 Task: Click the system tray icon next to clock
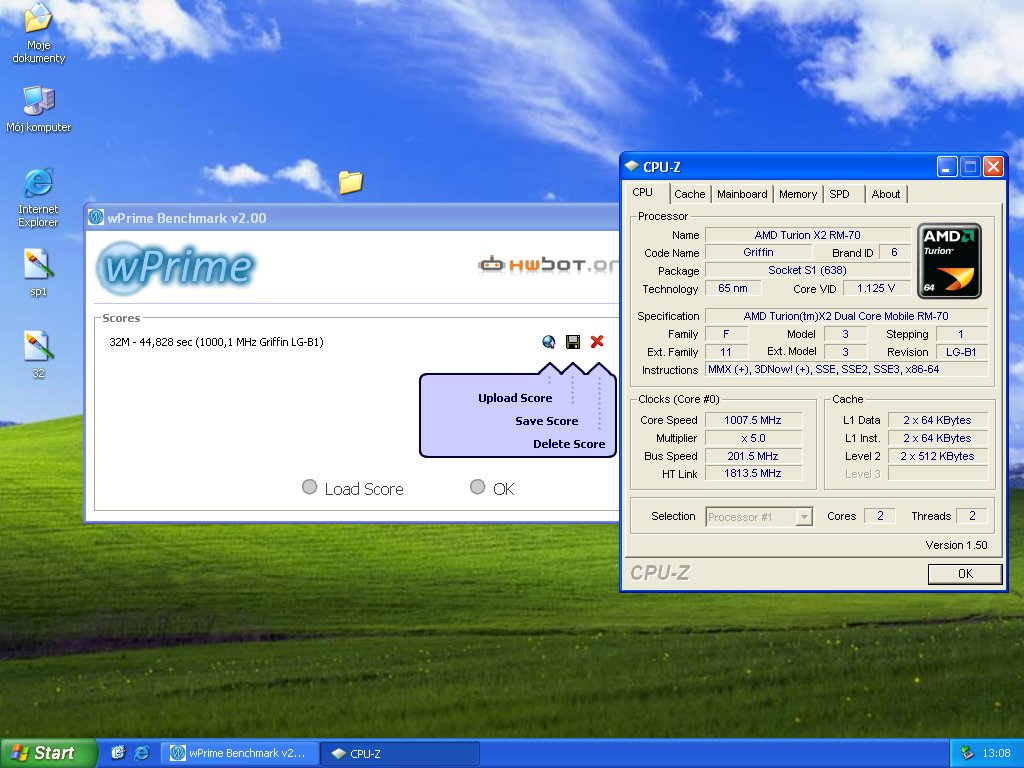tap(967, 753)
